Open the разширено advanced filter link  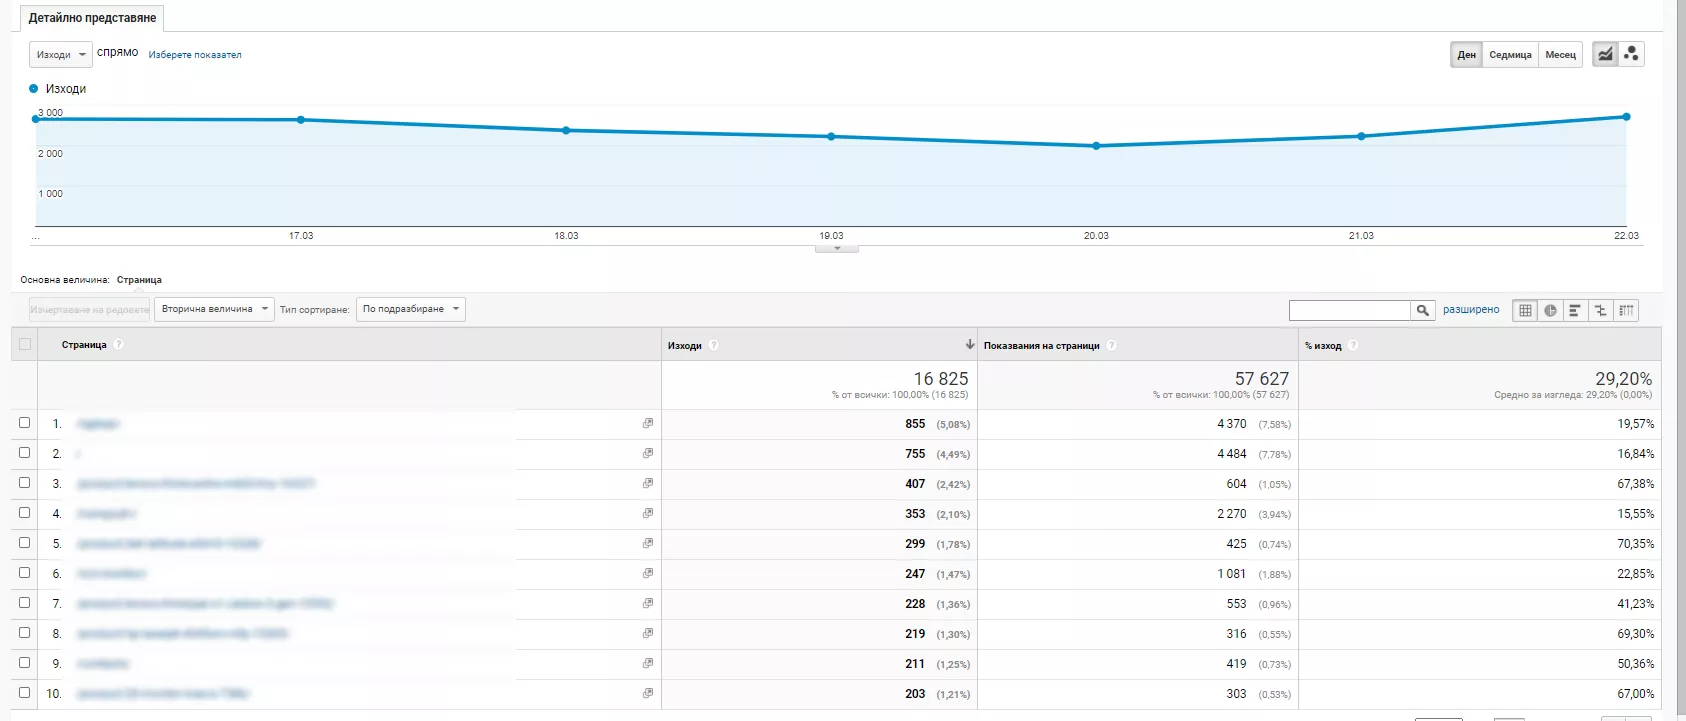(x=1471, y=310)
